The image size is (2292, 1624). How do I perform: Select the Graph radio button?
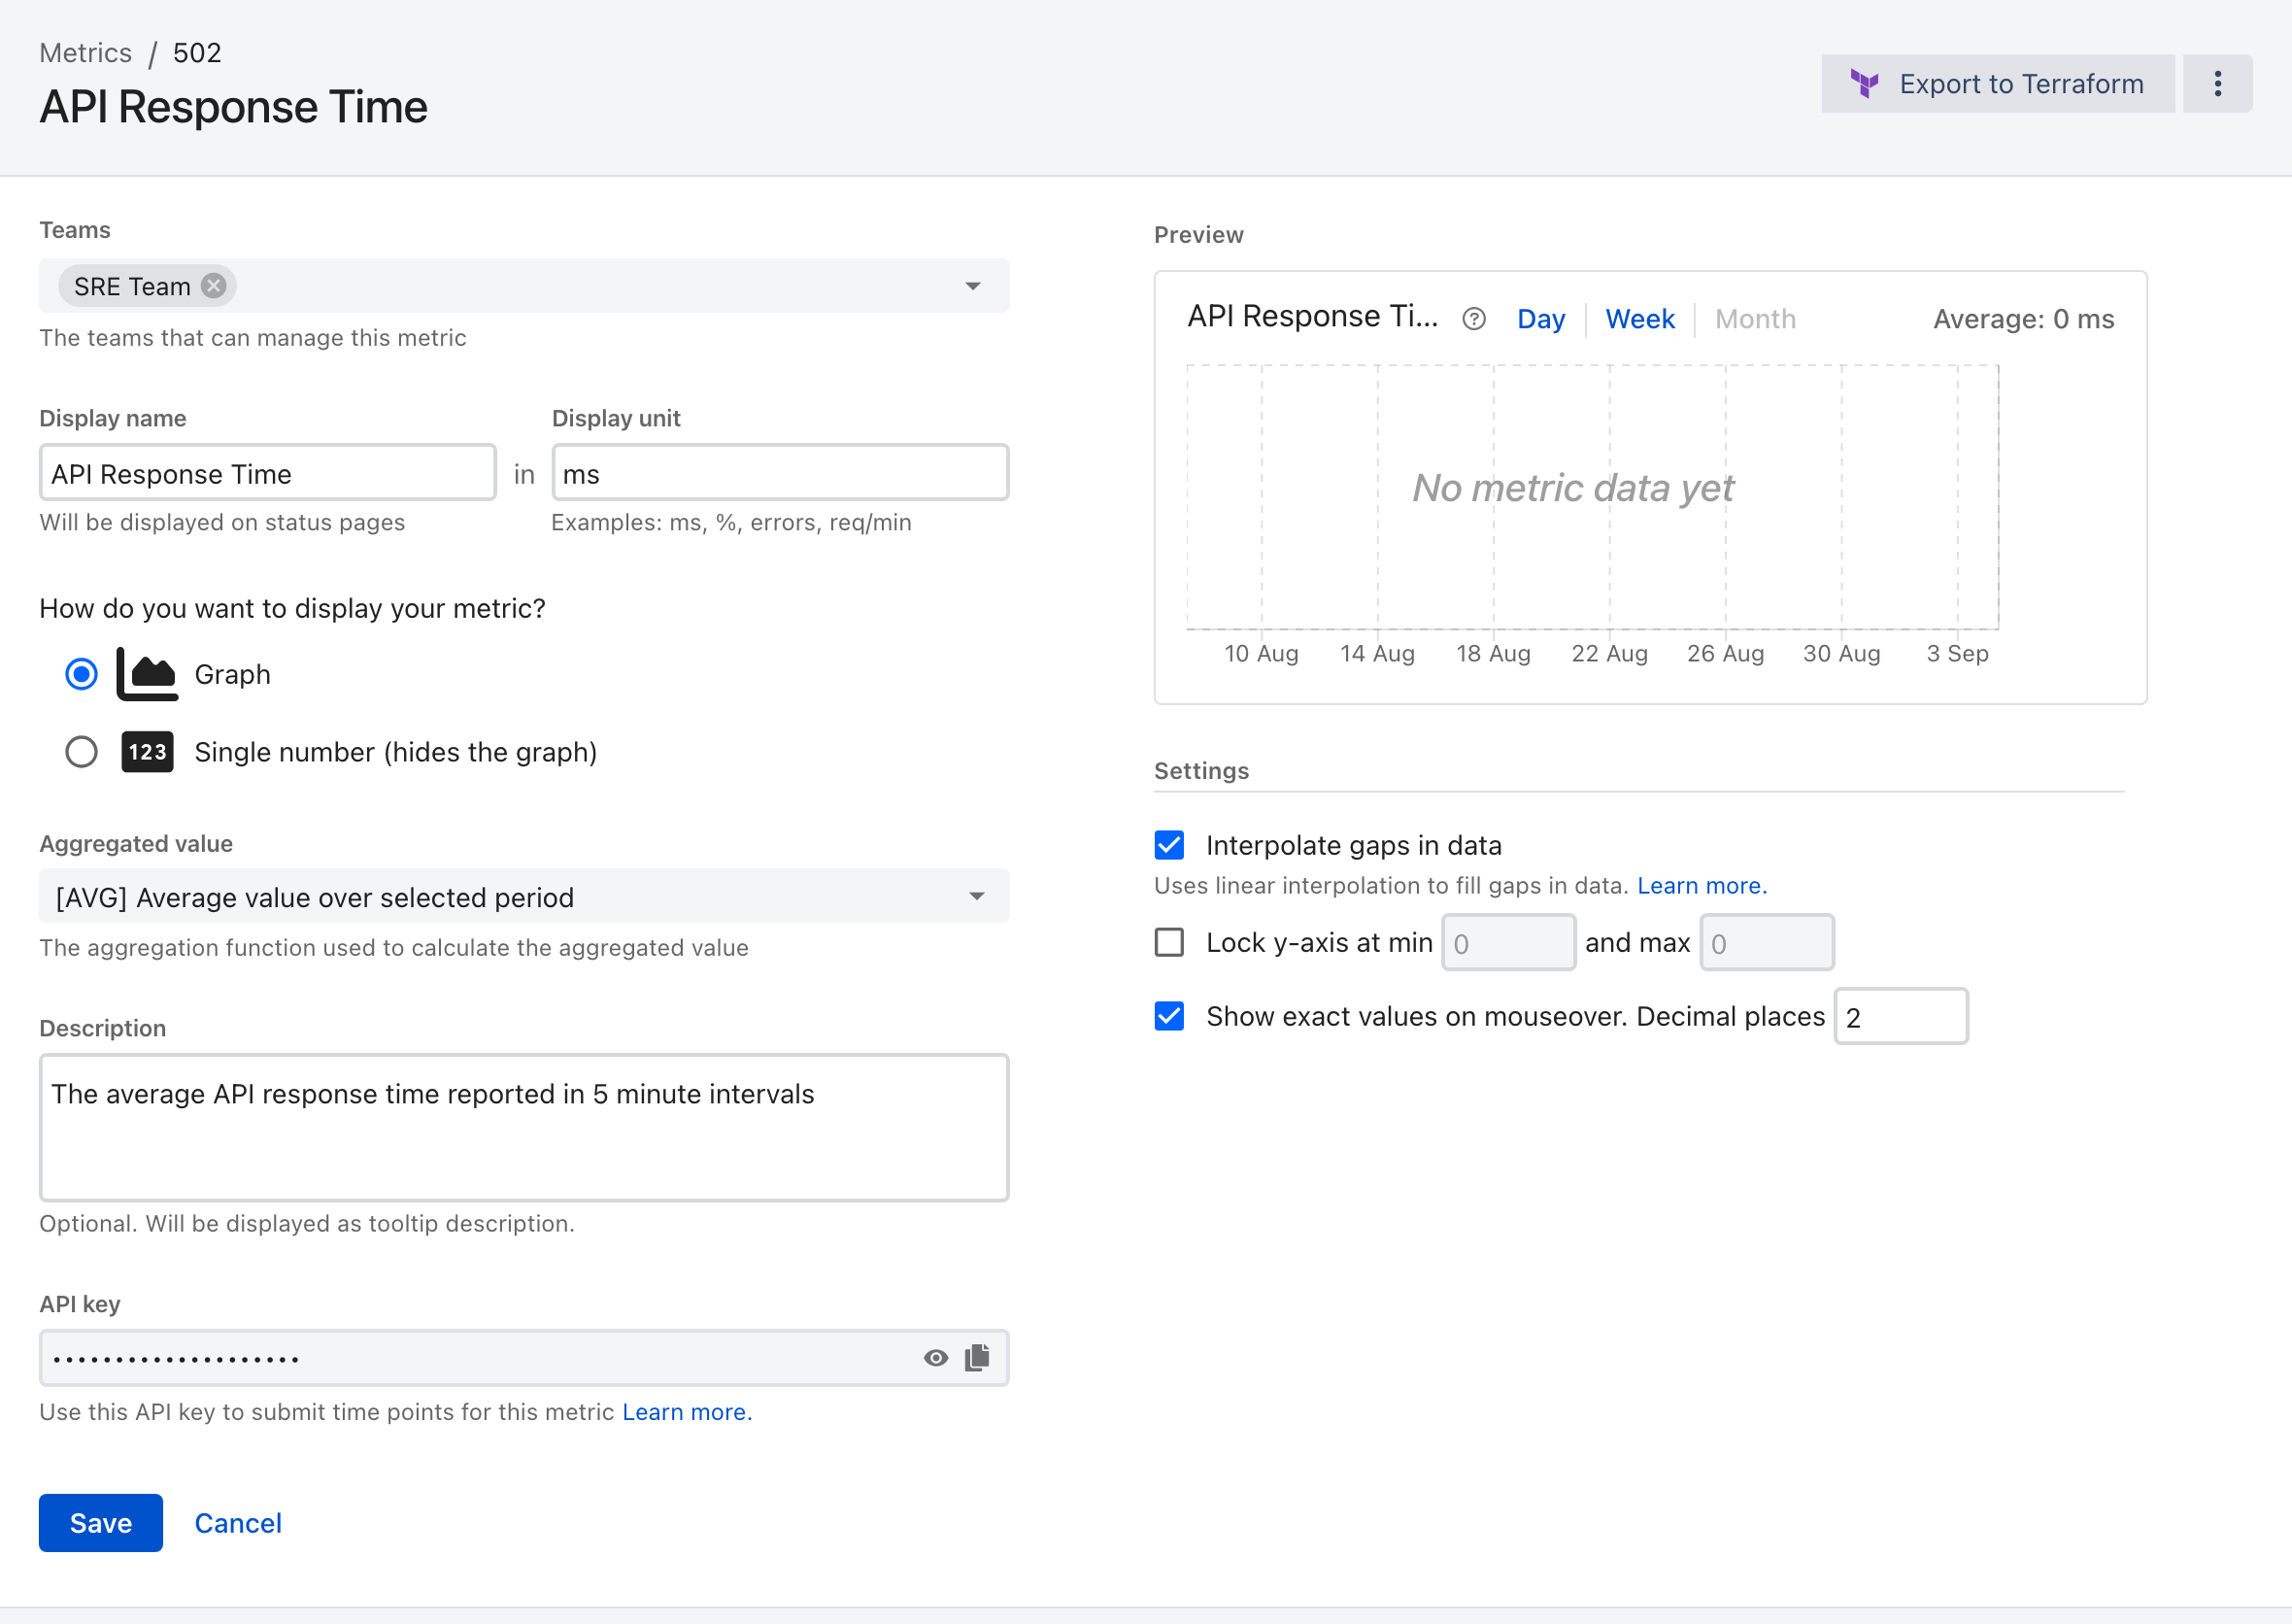click(x=81, y=674)
